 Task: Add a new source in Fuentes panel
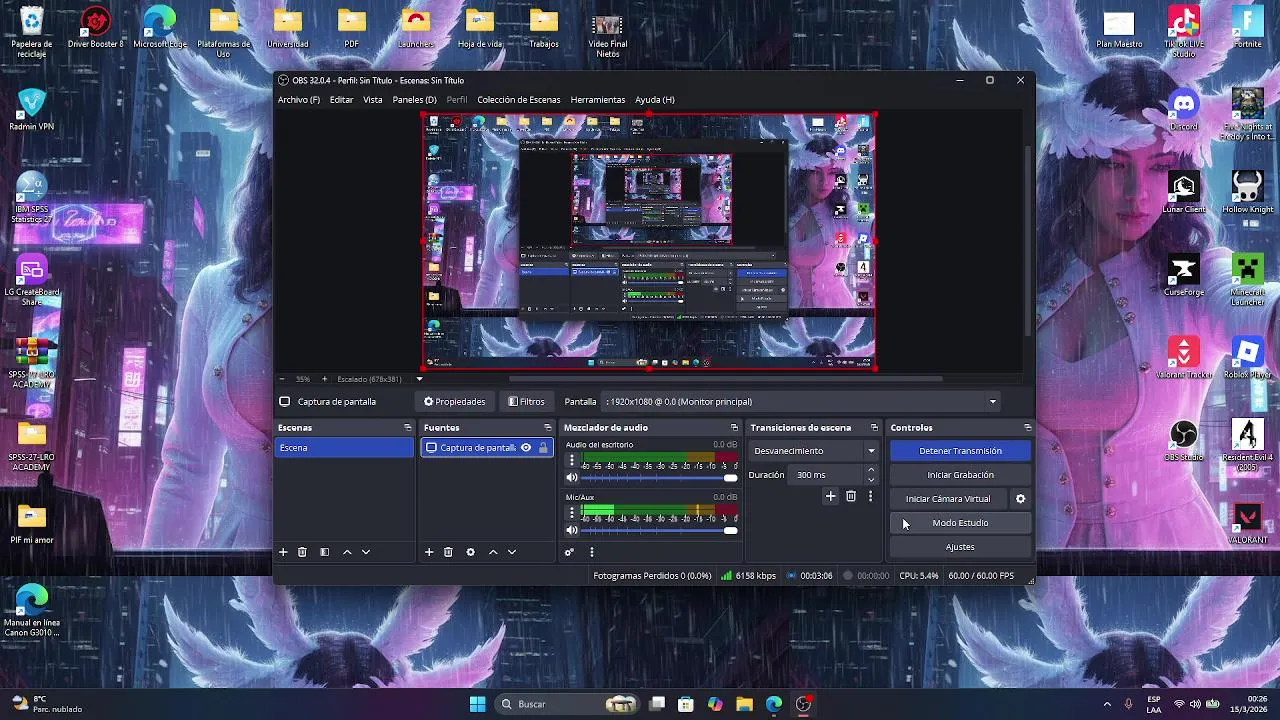pyautogui.click(x=429, y=552)
